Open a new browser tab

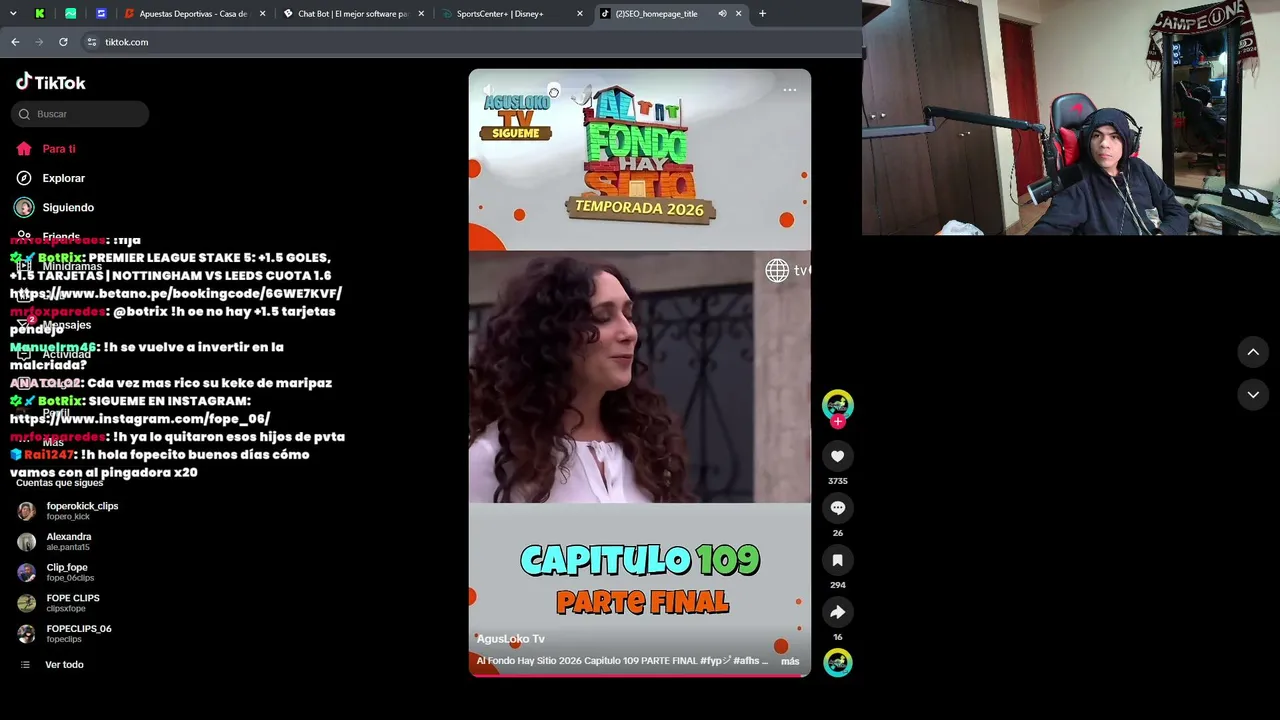(762, 14)
